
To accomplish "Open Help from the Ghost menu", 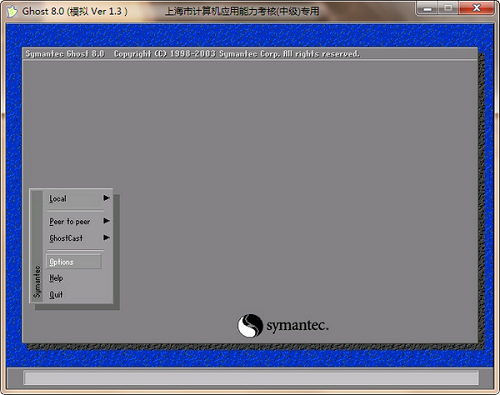I will [x=56, y=278].
